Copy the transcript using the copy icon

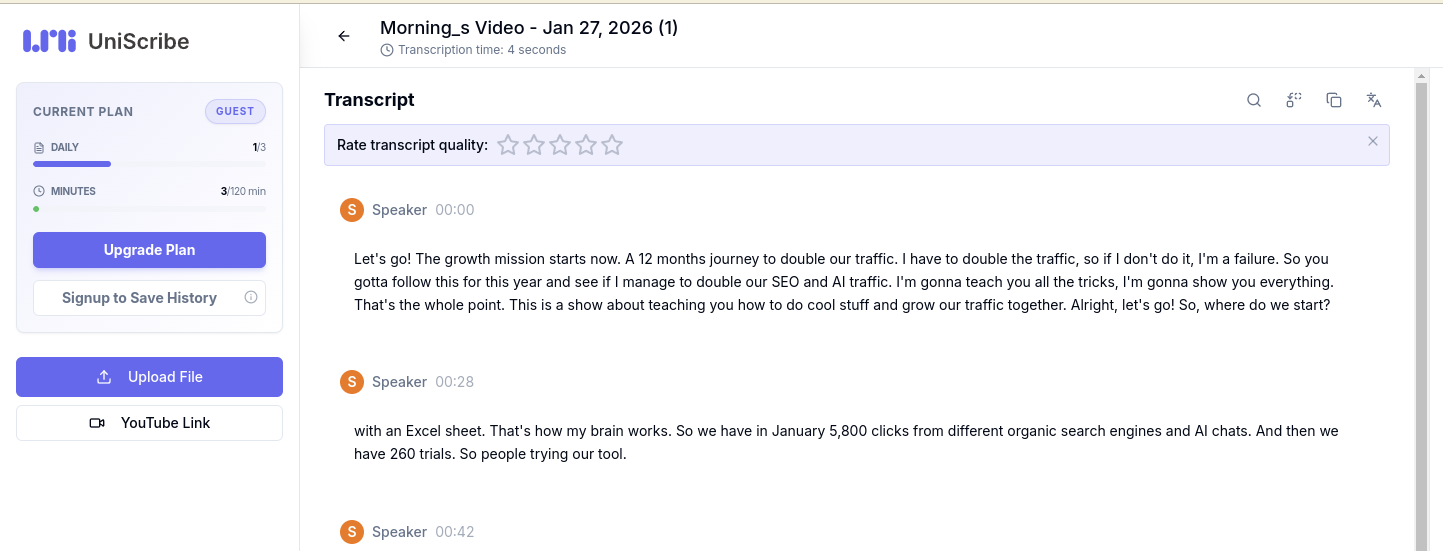[1333, 100]
